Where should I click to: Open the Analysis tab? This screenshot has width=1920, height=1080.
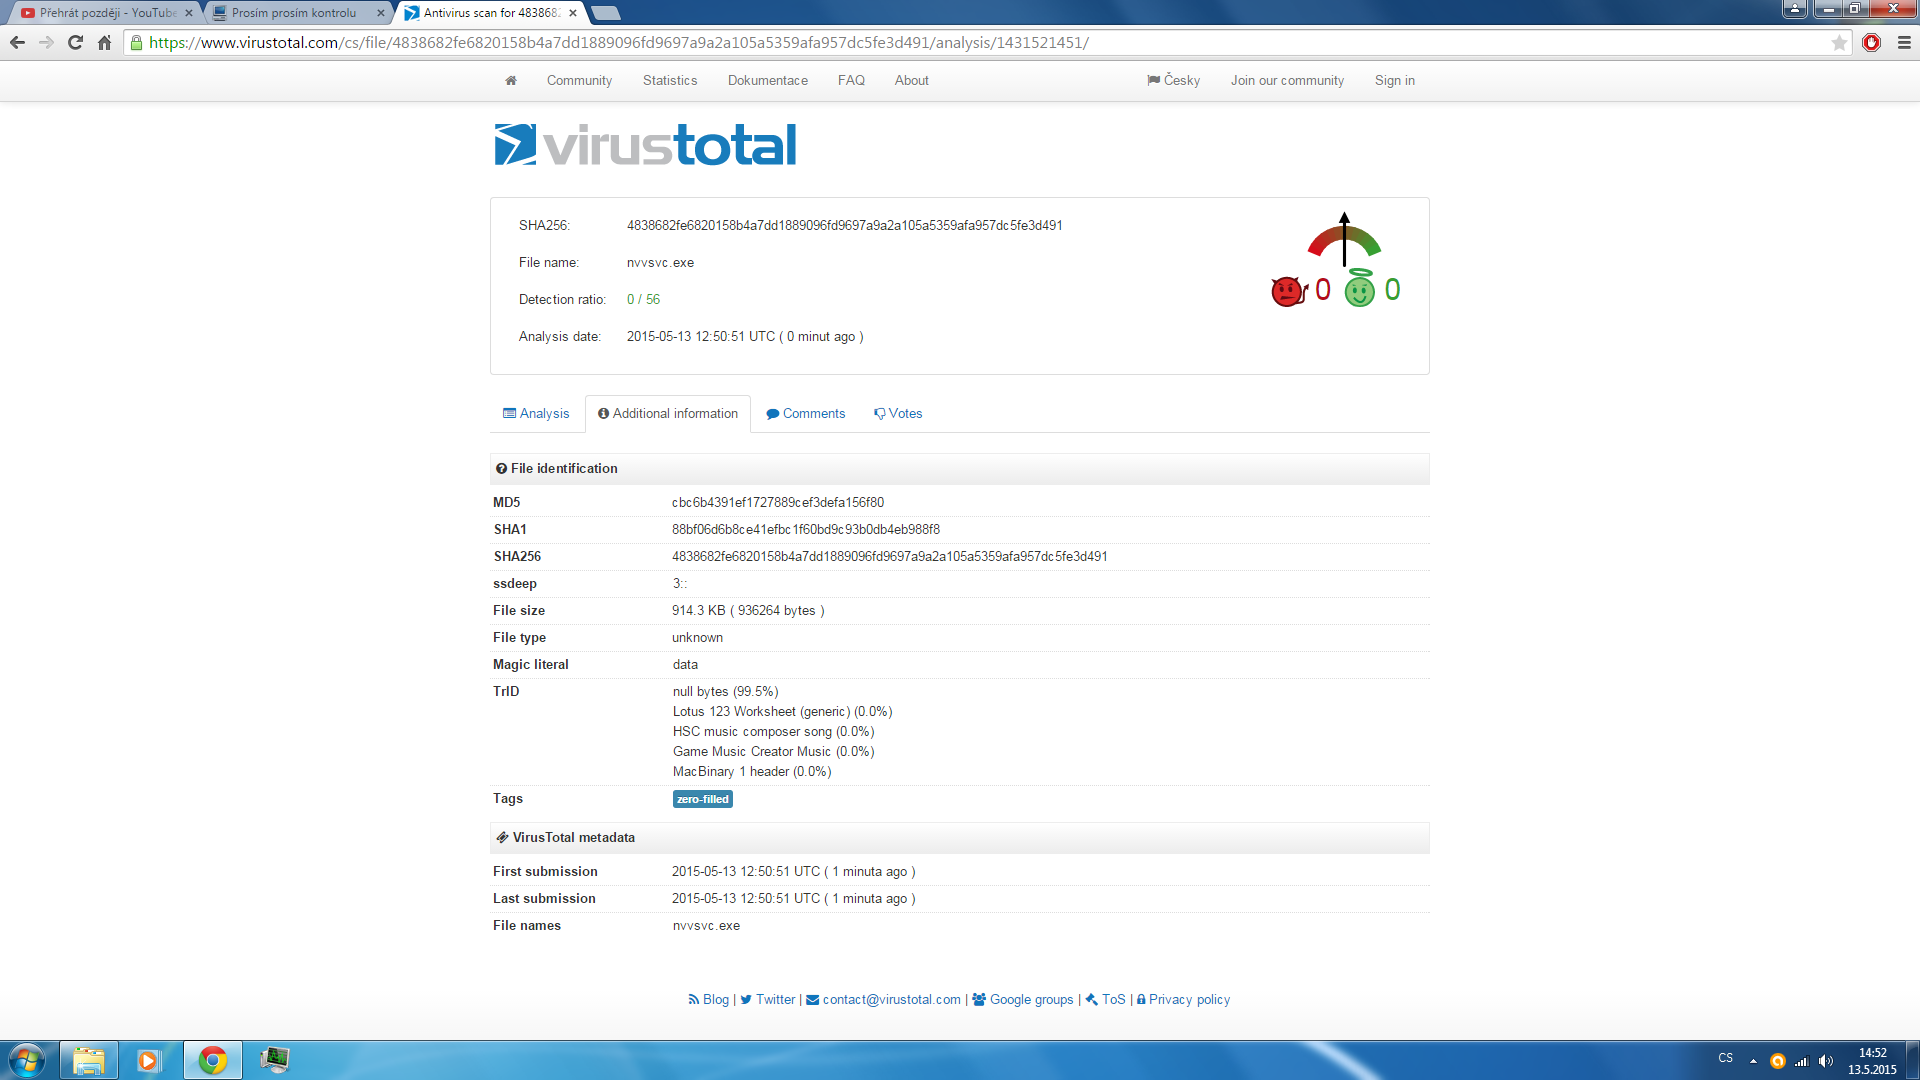[536, 413]
